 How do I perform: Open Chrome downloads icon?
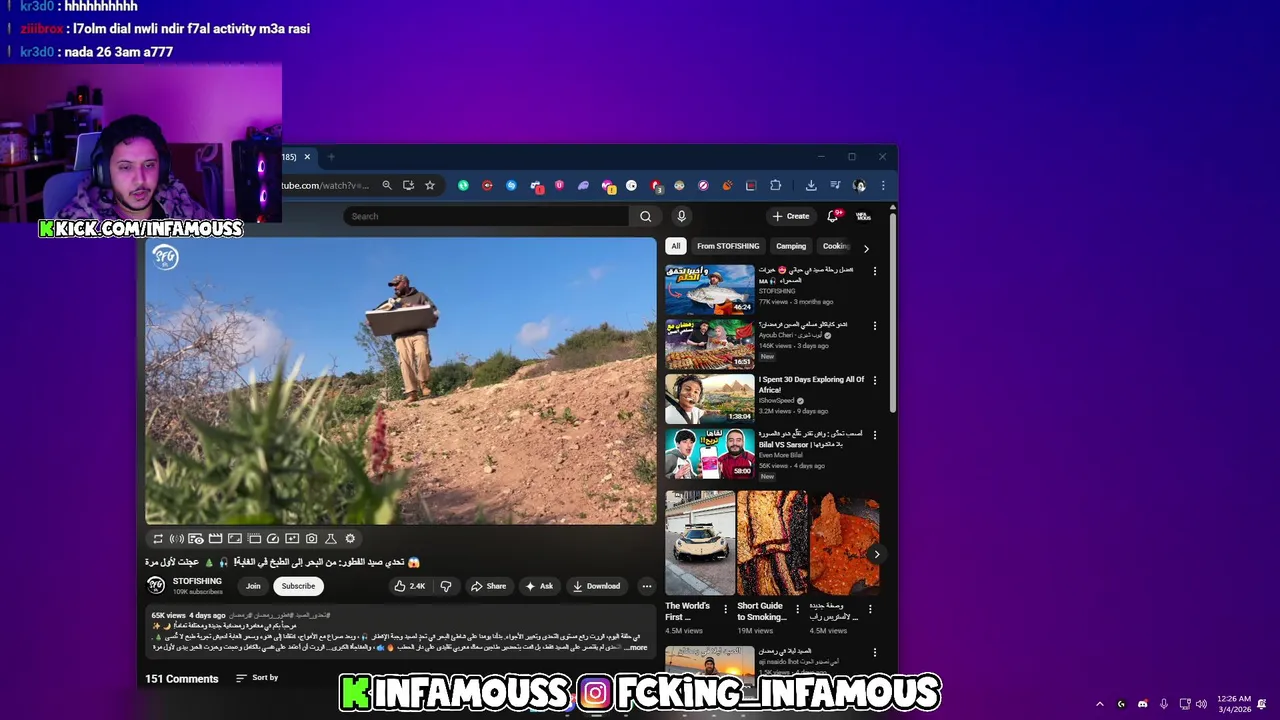click(811, 185)
